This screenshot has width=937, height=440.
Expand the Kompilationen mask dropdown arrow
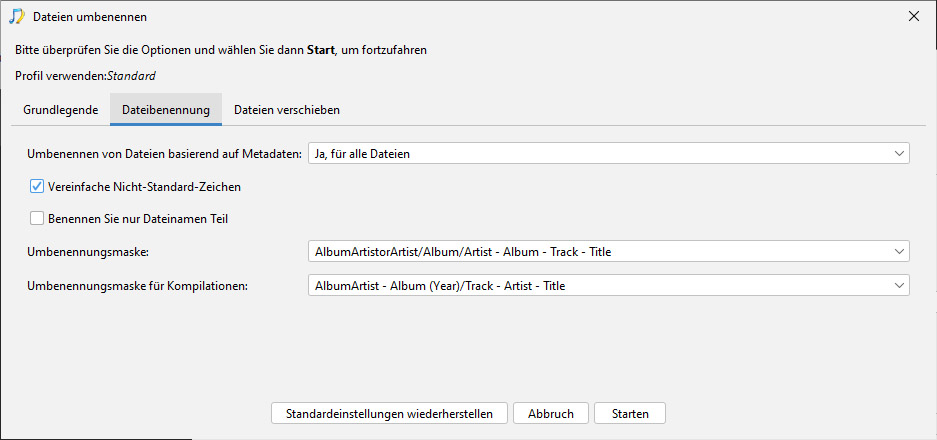click(899, 286)
